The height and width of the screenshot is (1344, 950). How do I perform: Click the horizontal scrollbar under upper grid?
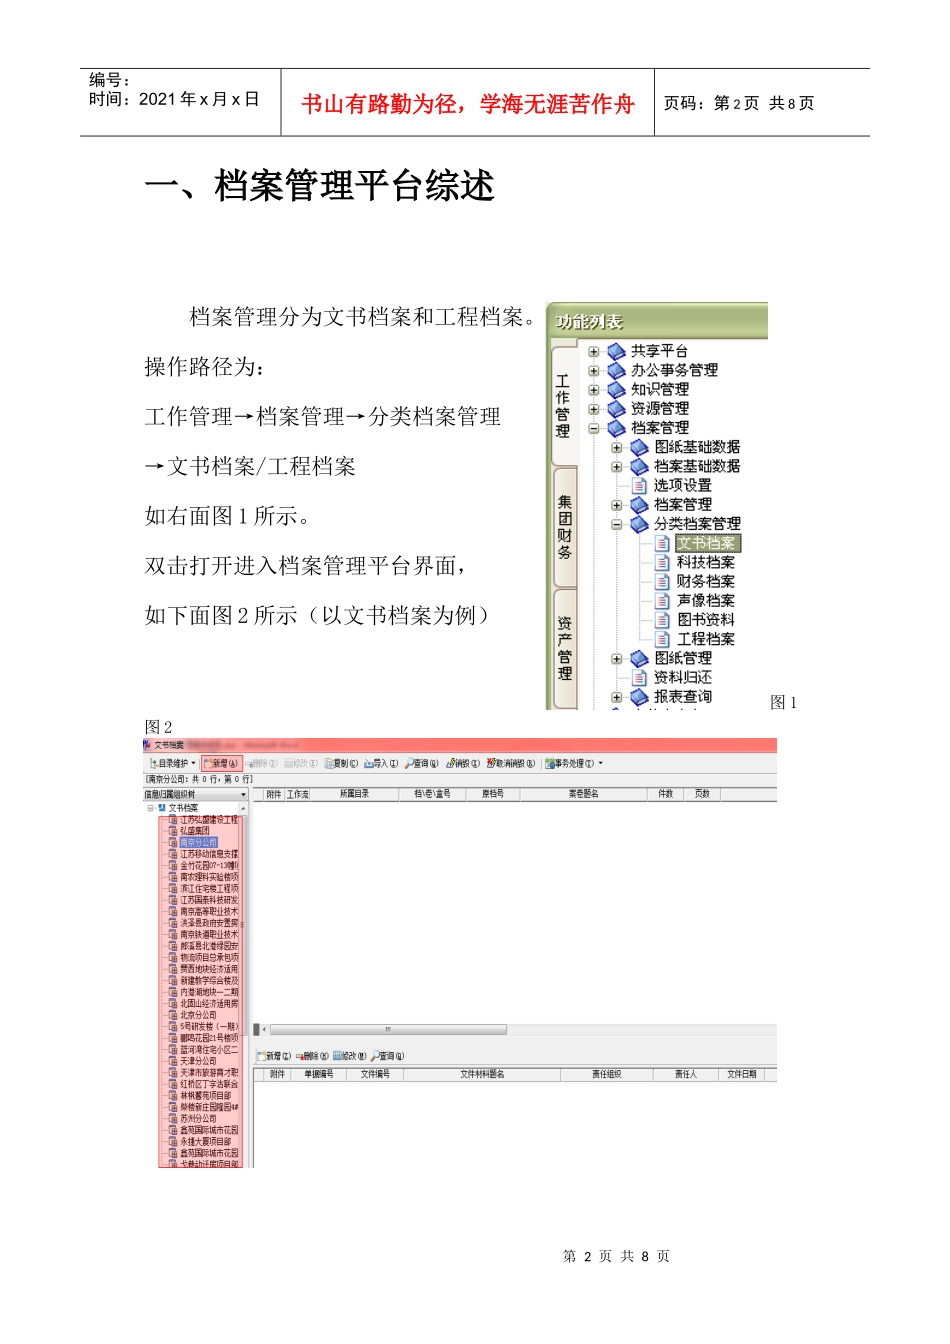click(388, 1029)
